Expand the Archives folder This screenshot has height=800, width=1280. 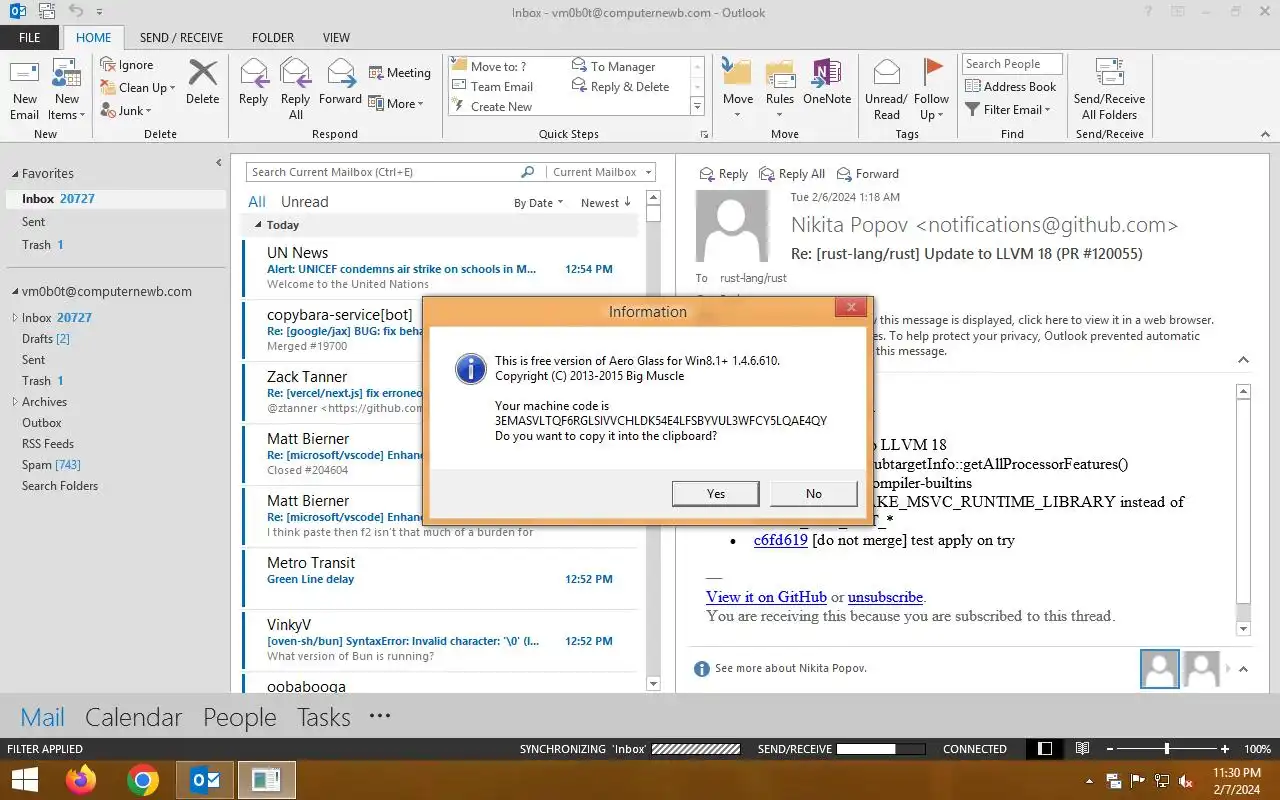click(14, 402)
